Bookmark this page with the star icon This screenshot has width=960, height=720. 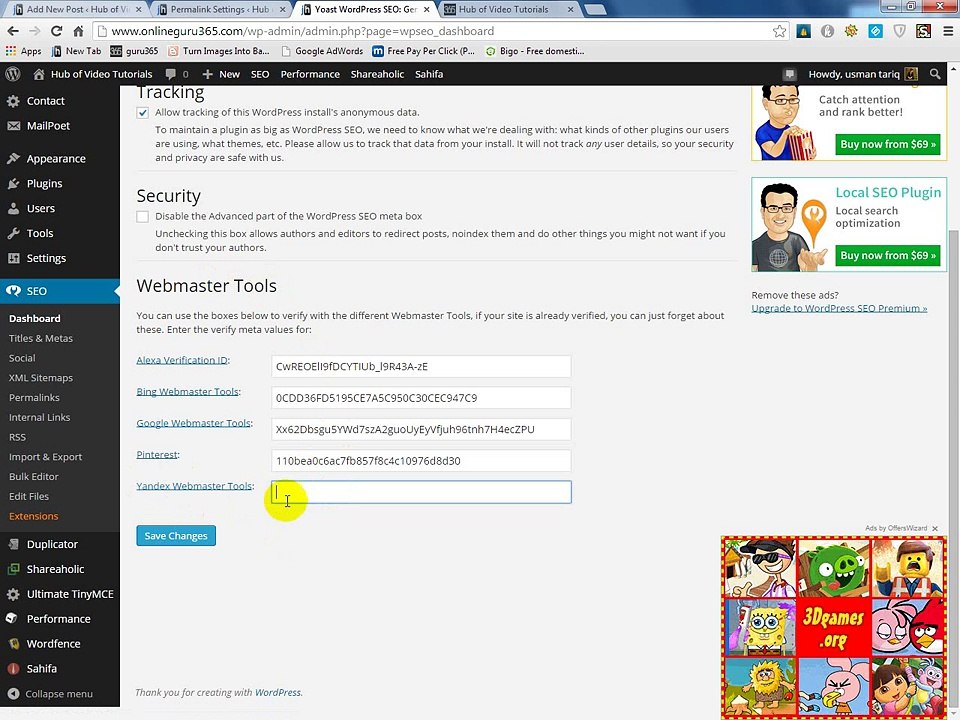[x=779, y=31]
